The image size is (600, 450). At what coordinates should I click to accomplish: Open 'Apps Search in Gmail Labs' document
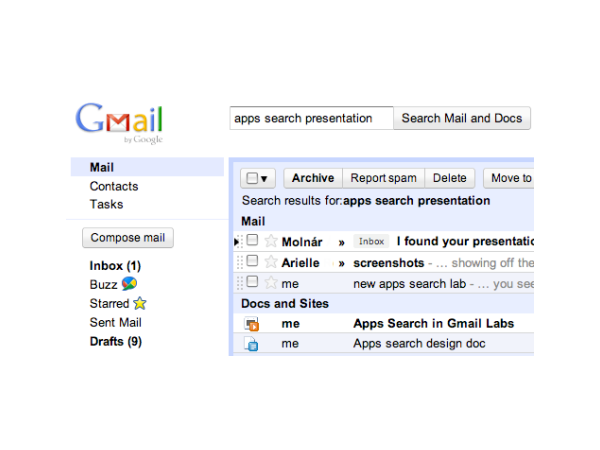(434, 324)
